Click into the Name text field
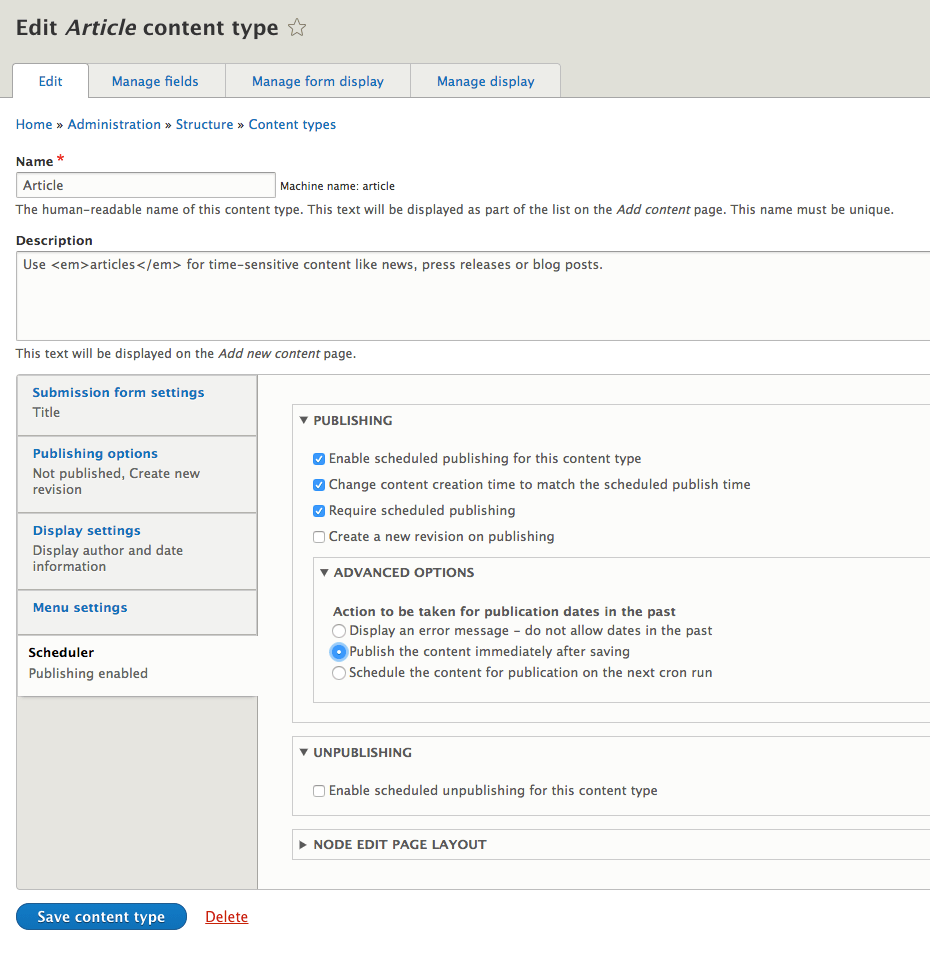This screenshot has width=930, height=959. (146, 185)
